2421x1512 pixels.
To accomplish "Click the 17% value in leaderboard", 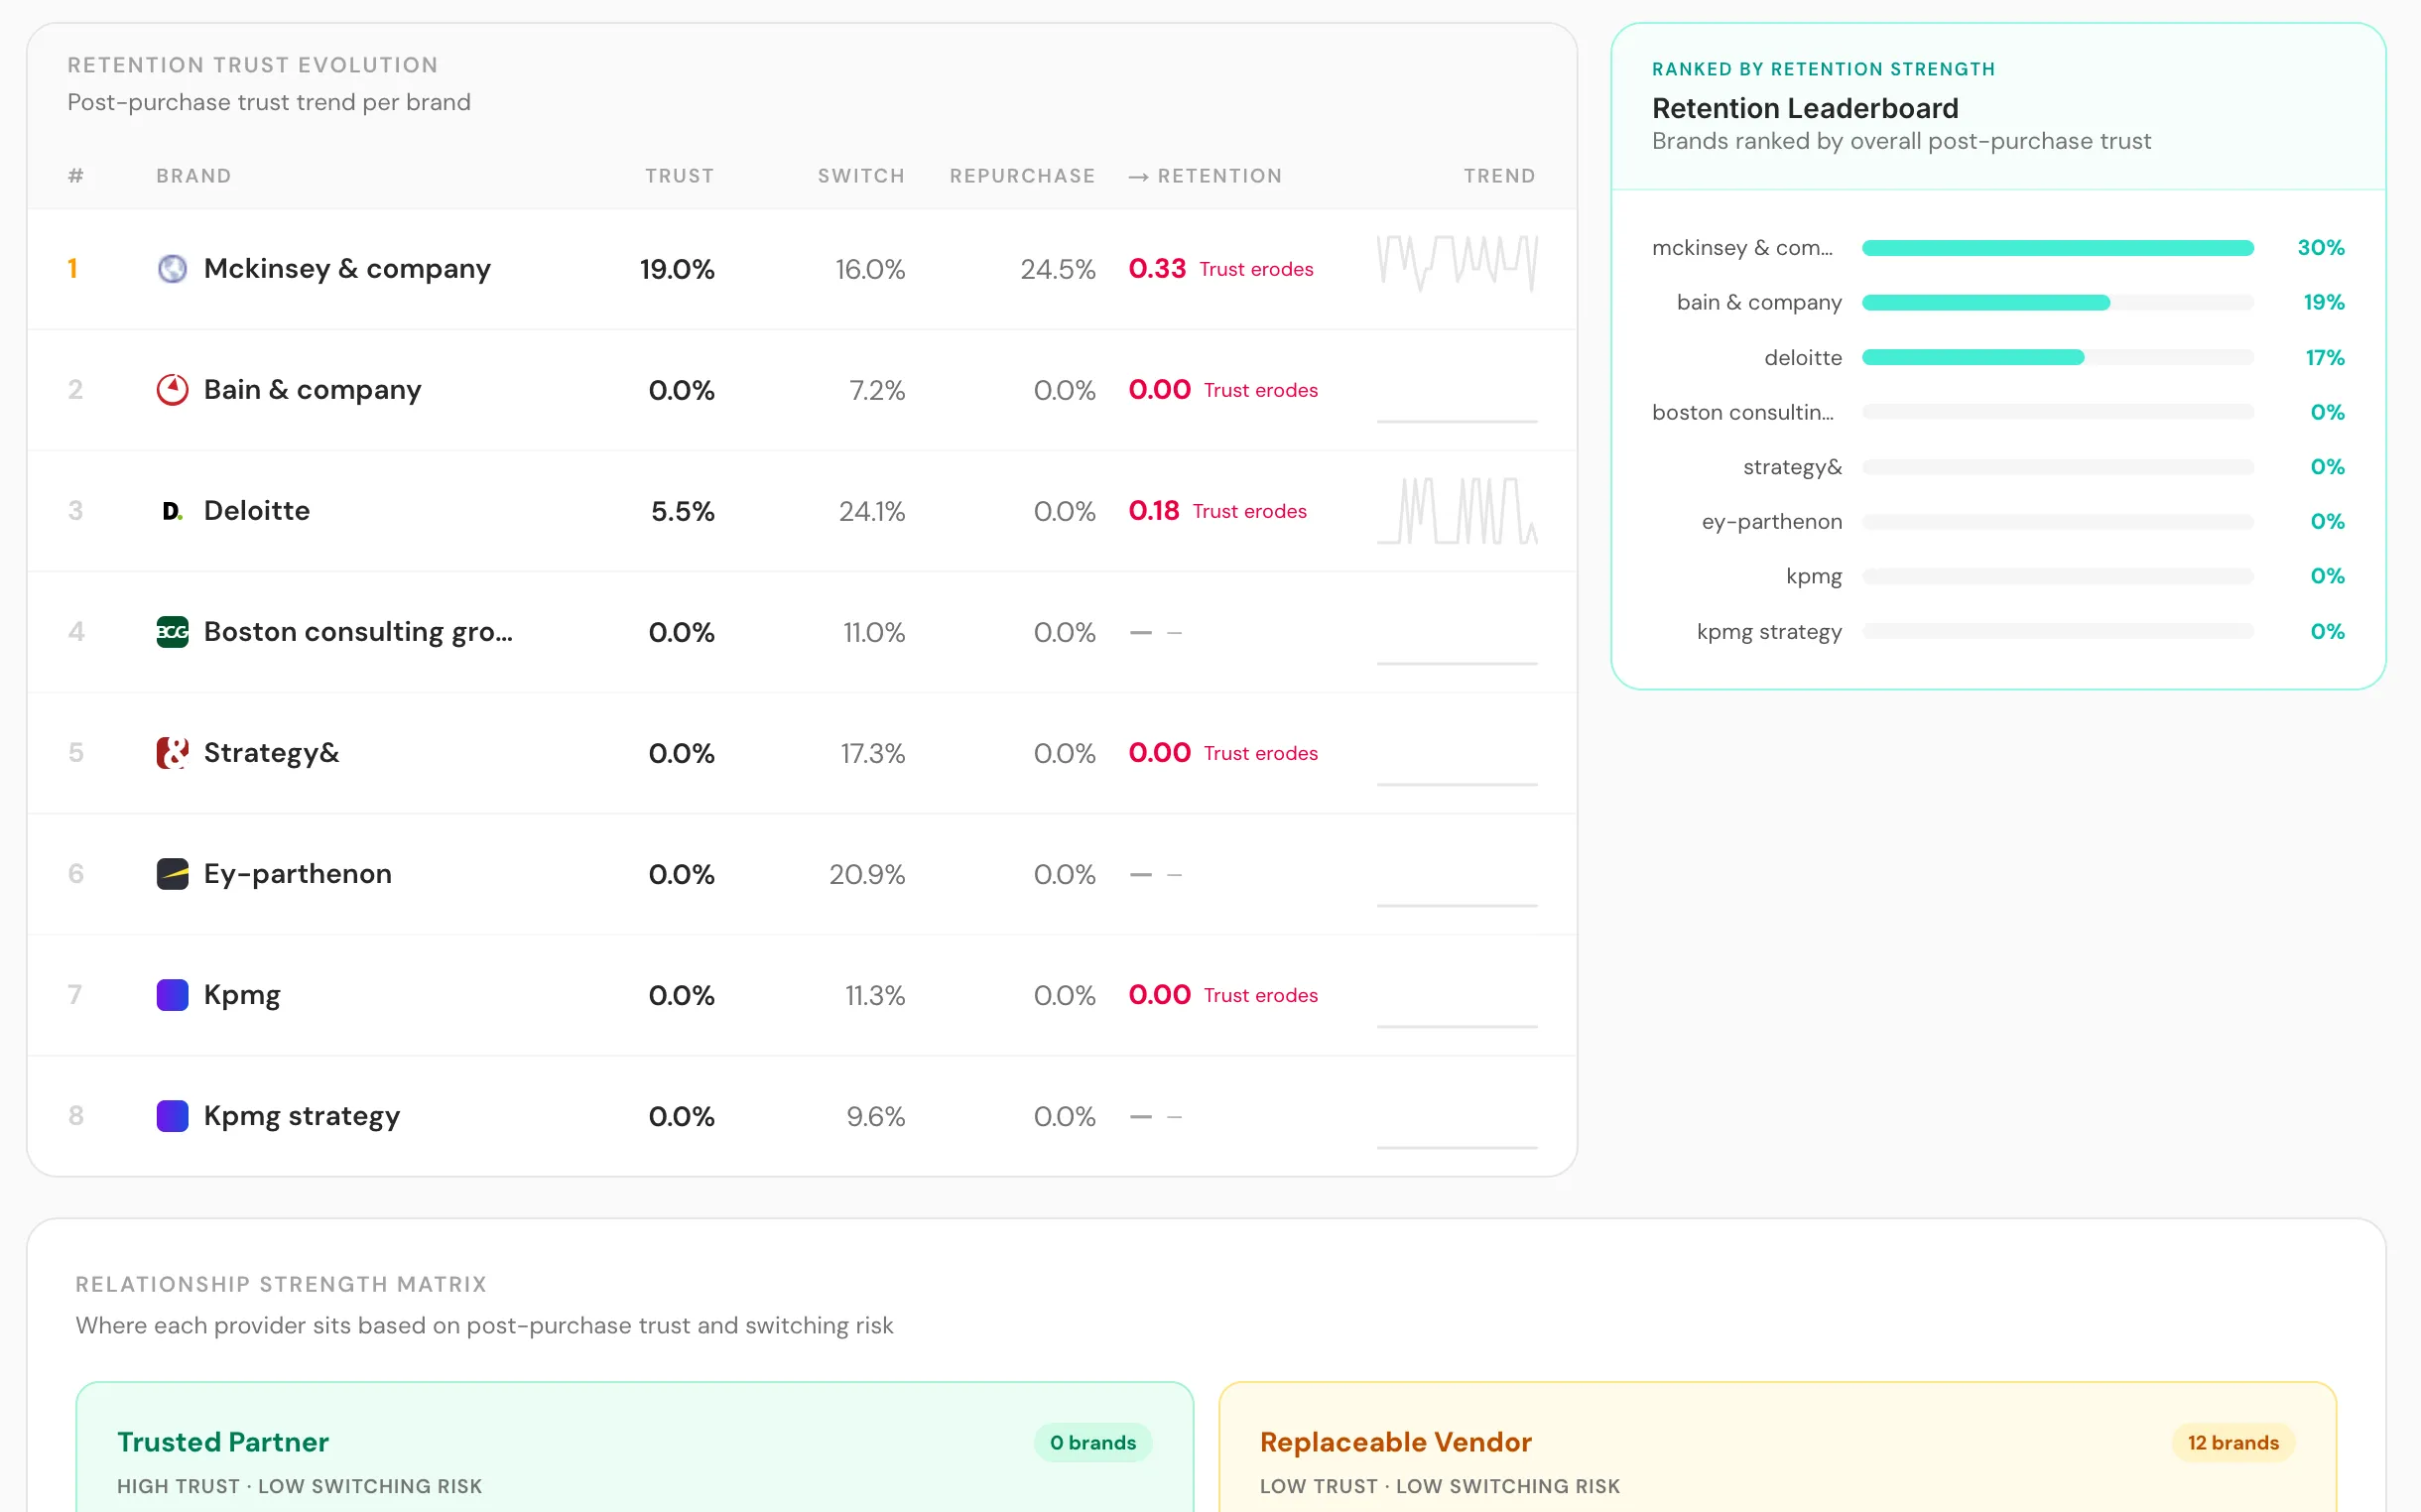I will coord(2325,357).
